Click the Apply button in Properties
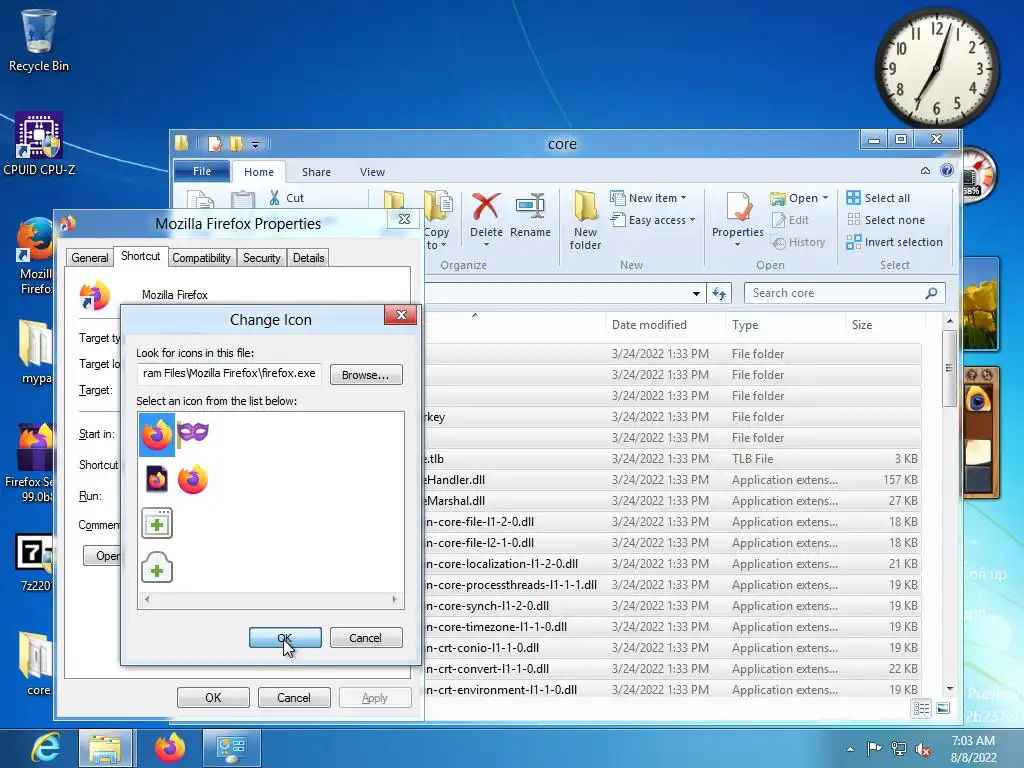 [x=375, y=697]
